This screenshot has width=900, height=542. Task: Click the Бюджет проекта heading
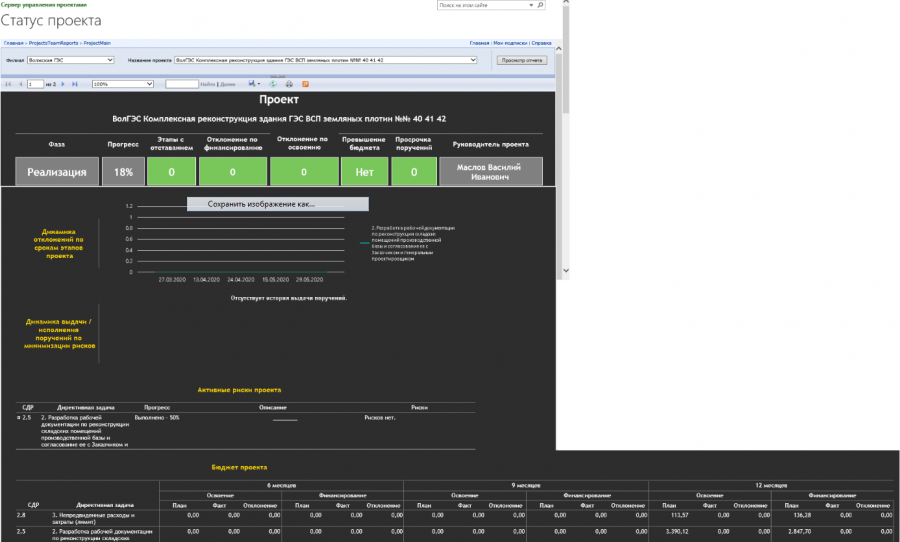coord(239,467)
